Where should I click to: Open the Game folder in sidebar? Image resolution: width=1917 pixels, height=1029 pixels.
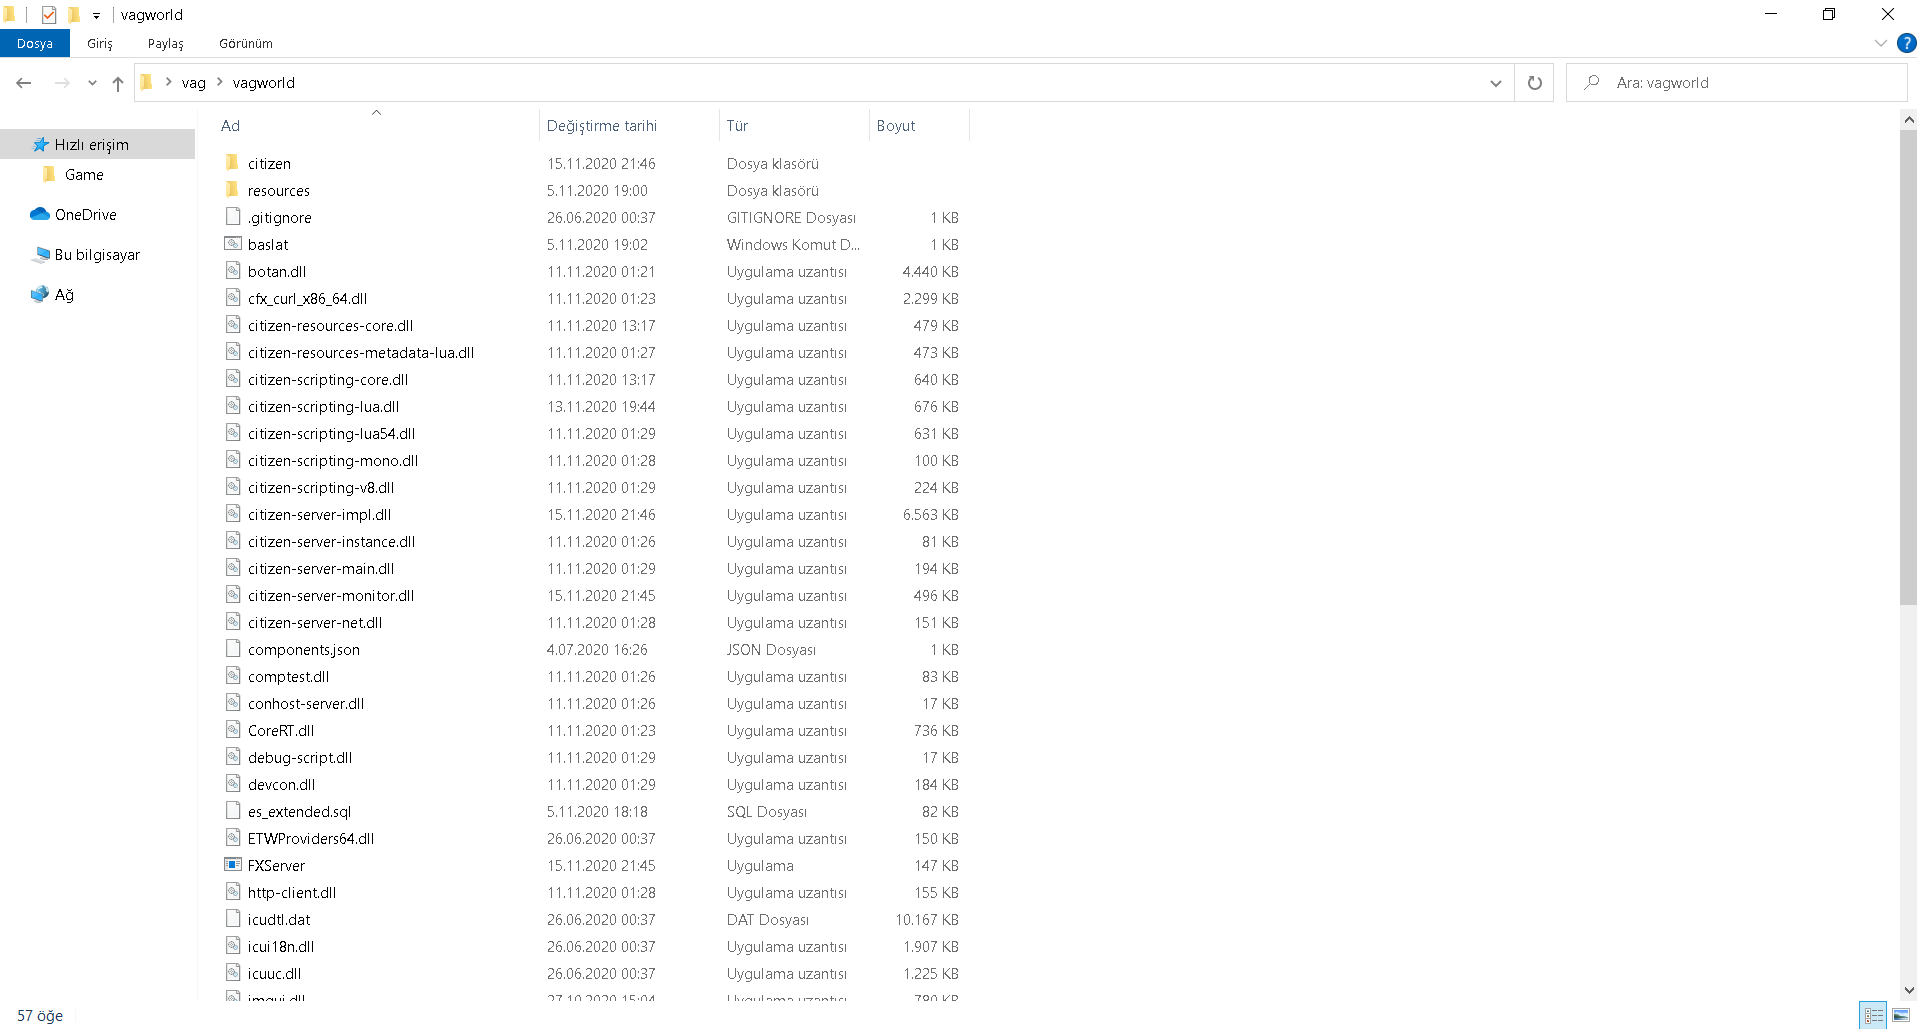[x=84, y=175]
